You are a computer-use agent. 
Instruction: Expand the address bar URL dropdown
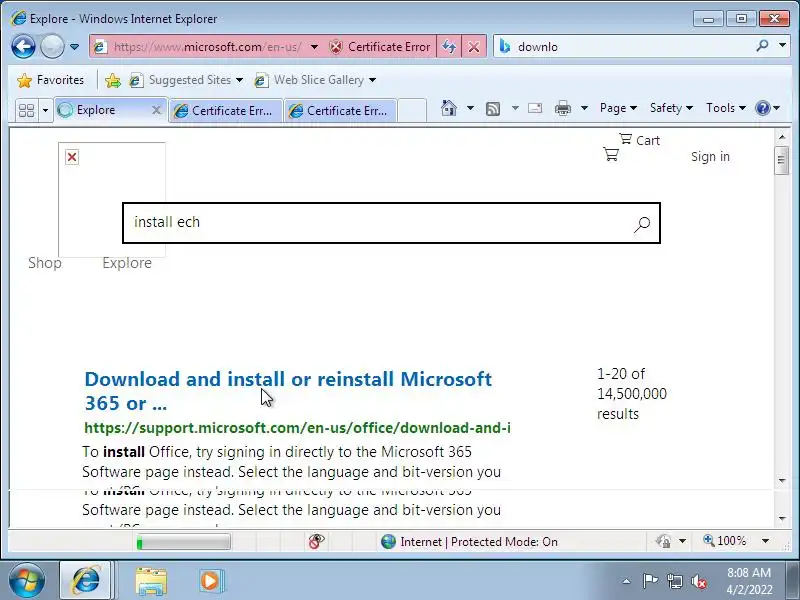314,47
